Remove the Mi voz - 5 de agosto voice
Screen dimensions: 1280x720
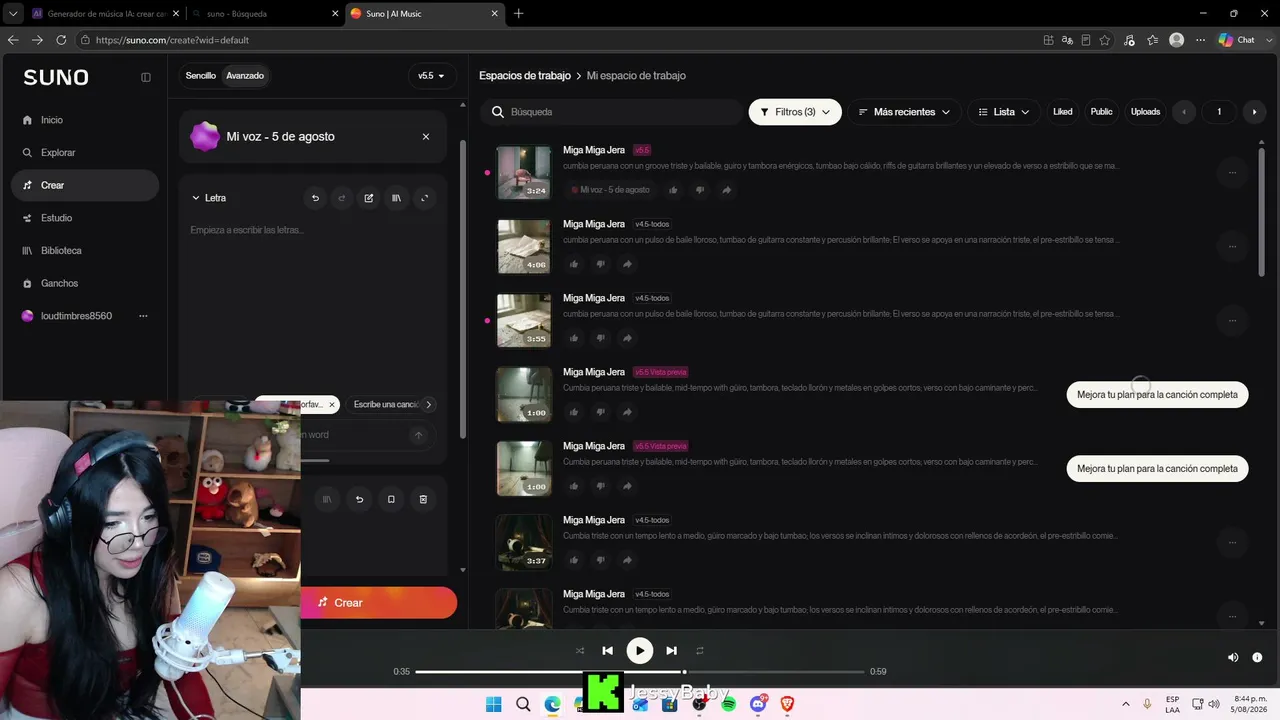pyautogui.click(x=426, y=137)
